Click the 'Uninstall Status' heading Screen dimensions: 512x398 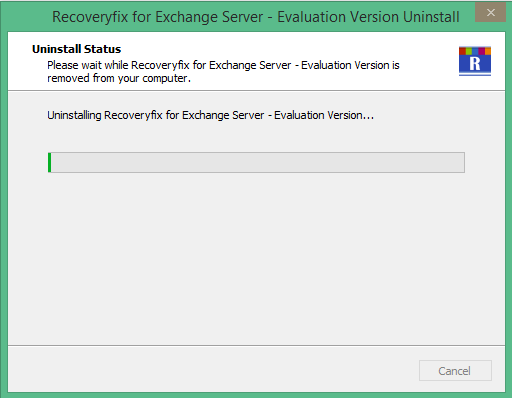(76, 49)
